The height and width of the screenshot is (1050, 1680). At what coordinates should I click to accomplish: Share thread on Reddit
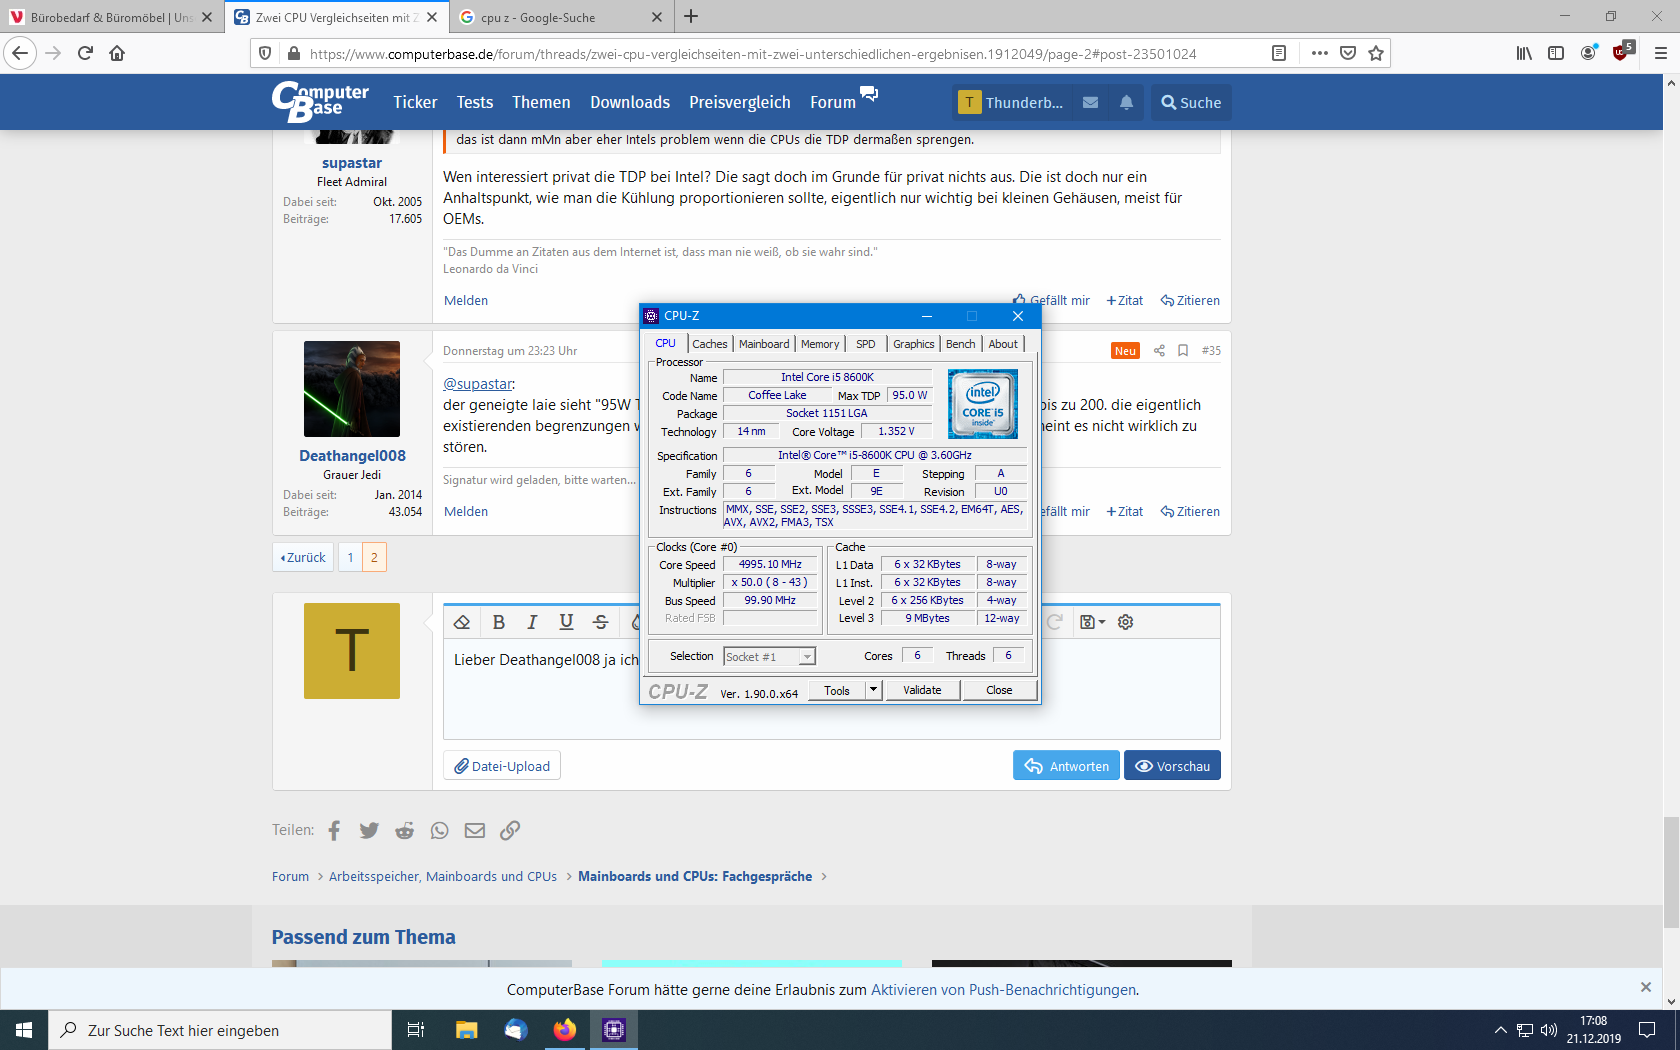pos(404,830)
